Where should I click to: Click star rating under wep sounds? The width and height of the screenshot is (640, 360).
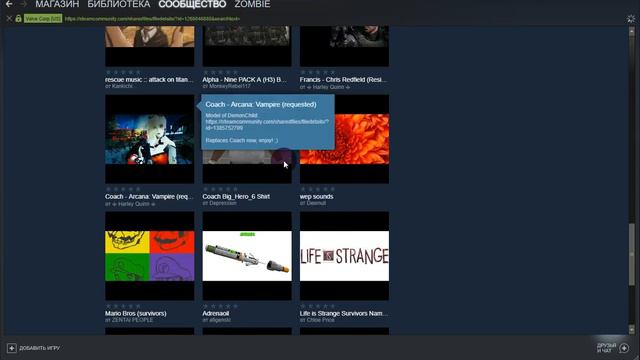318,189
